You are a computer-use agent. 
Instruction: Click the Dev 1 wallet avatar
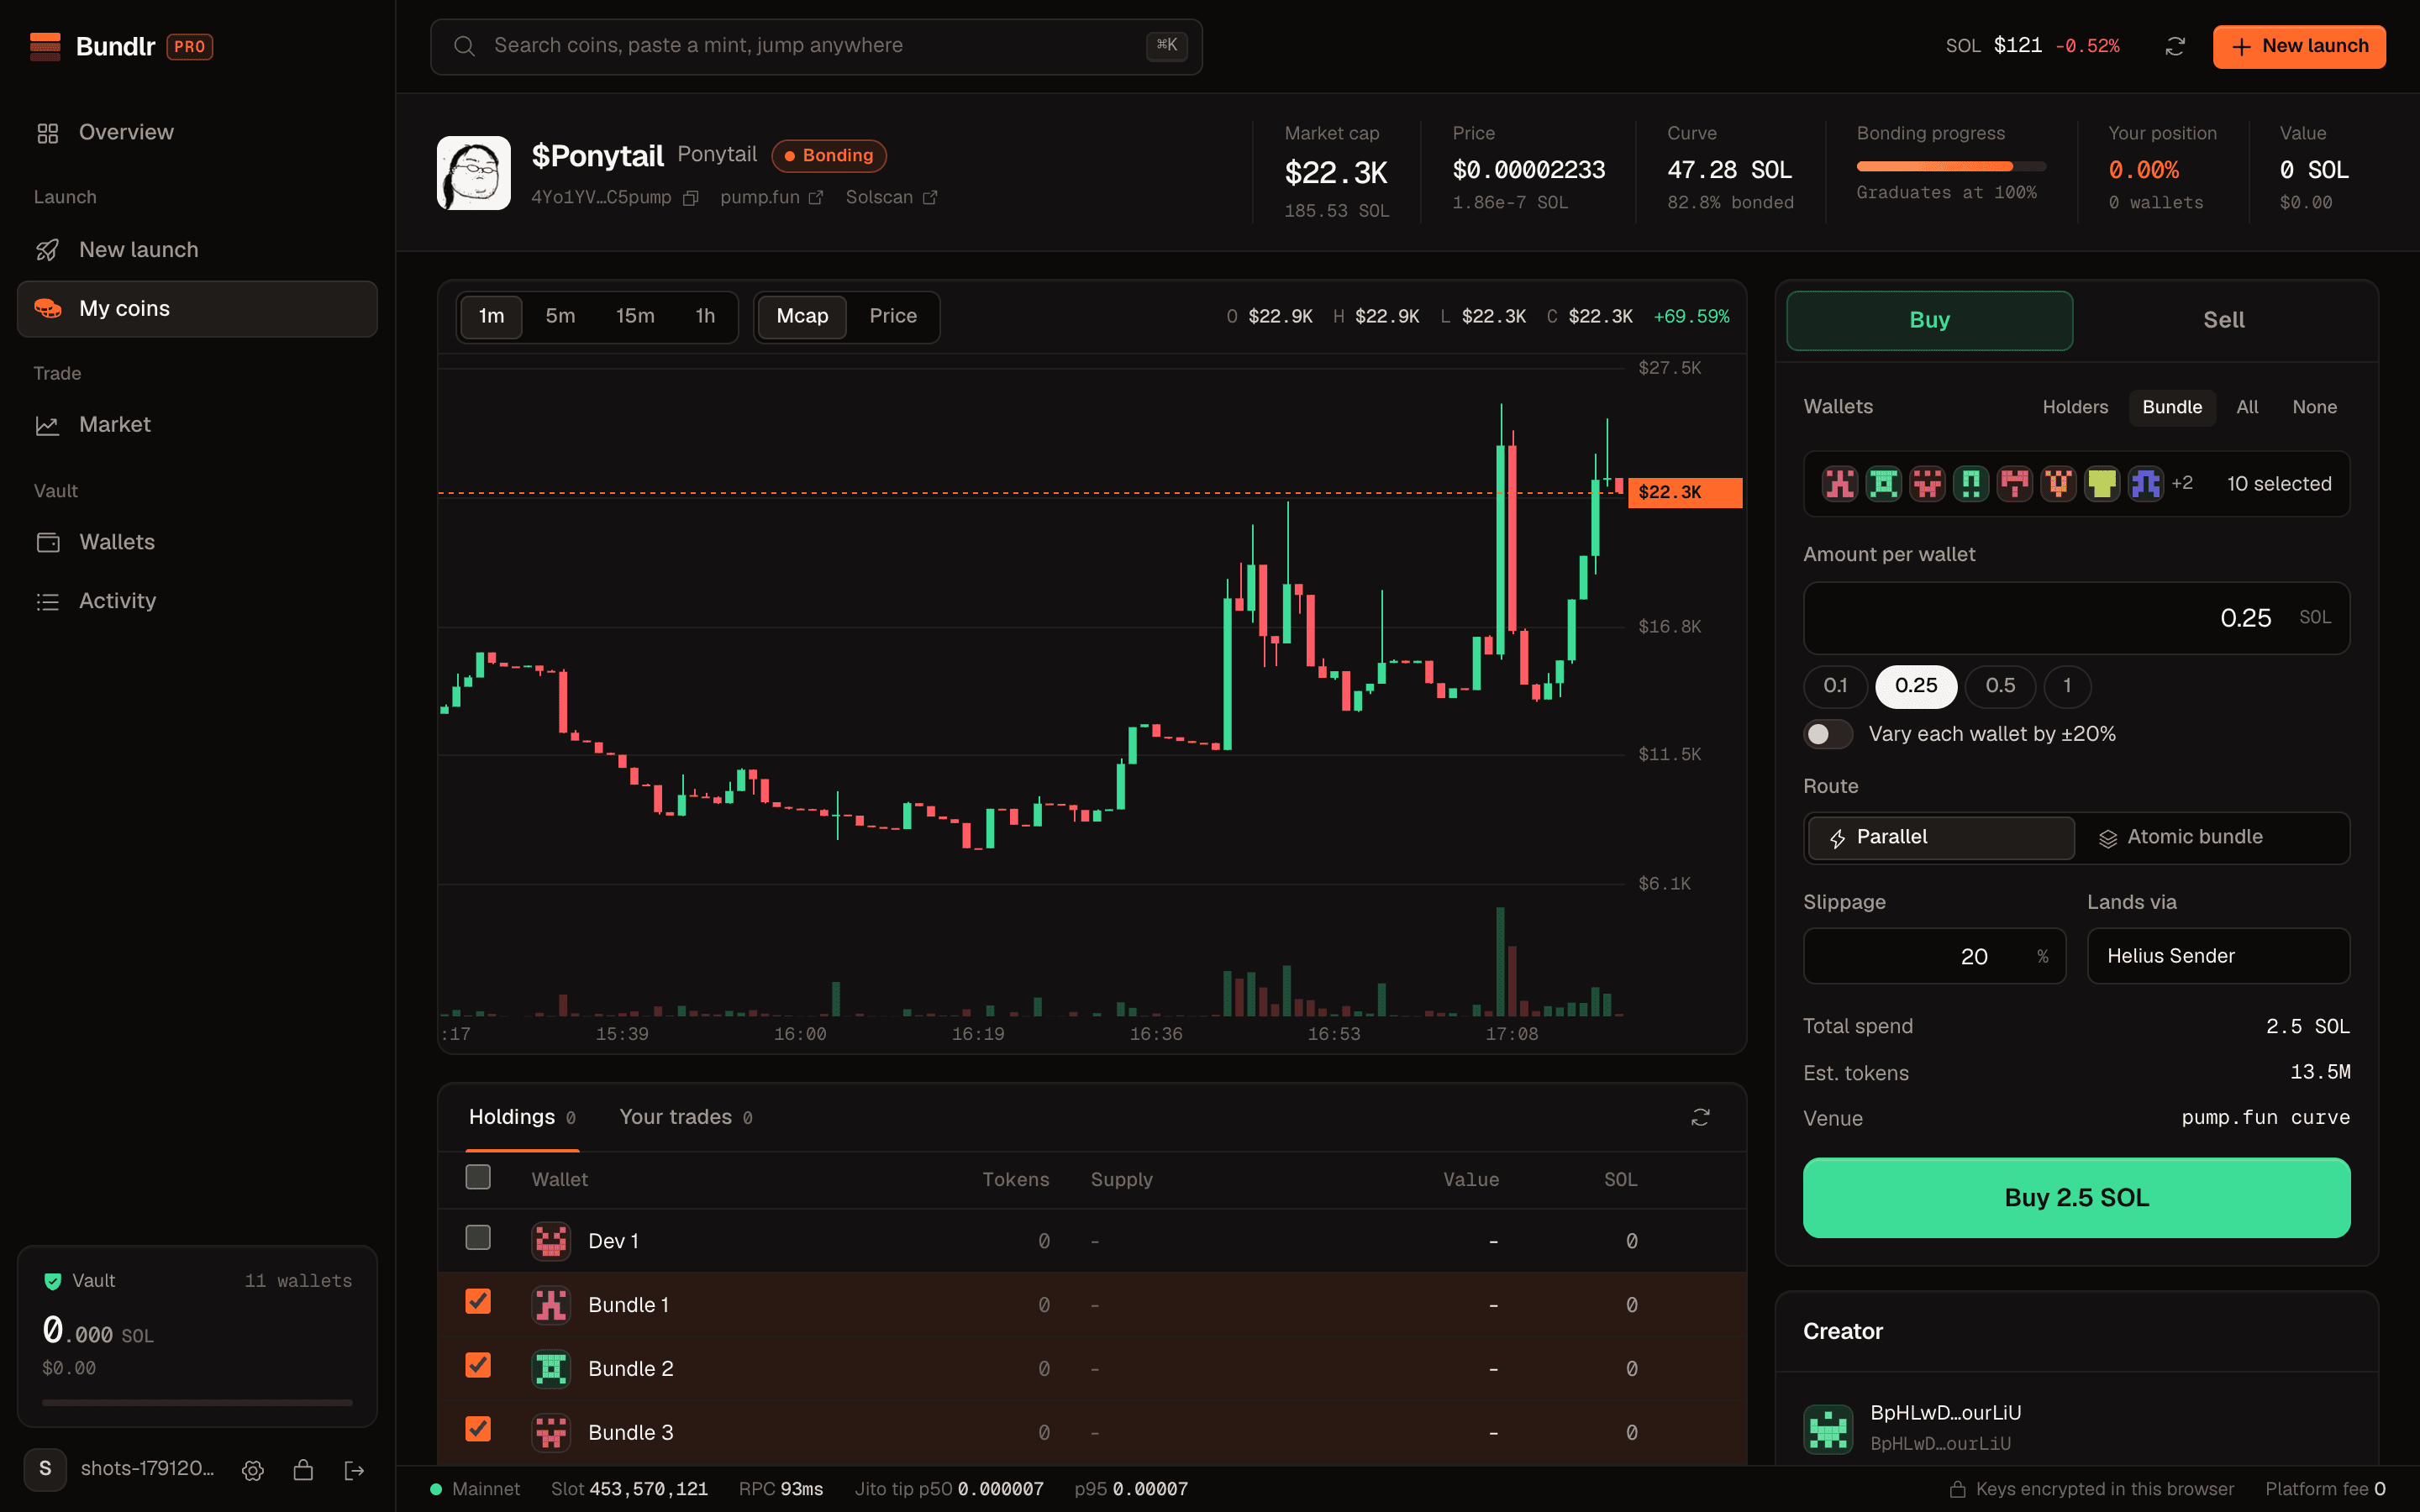(551, 1241)
